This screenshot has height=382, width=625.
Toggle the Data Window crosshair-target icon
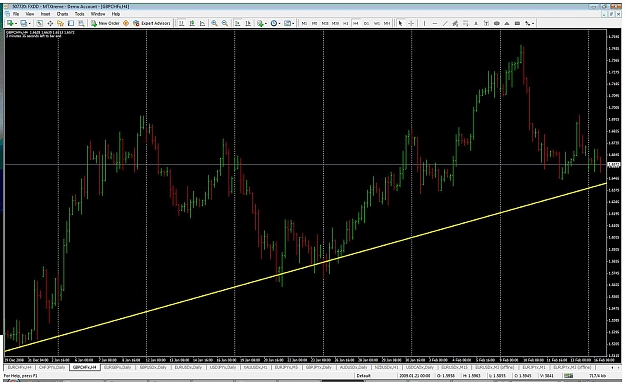pyautogui.click(x=50, y=23)
